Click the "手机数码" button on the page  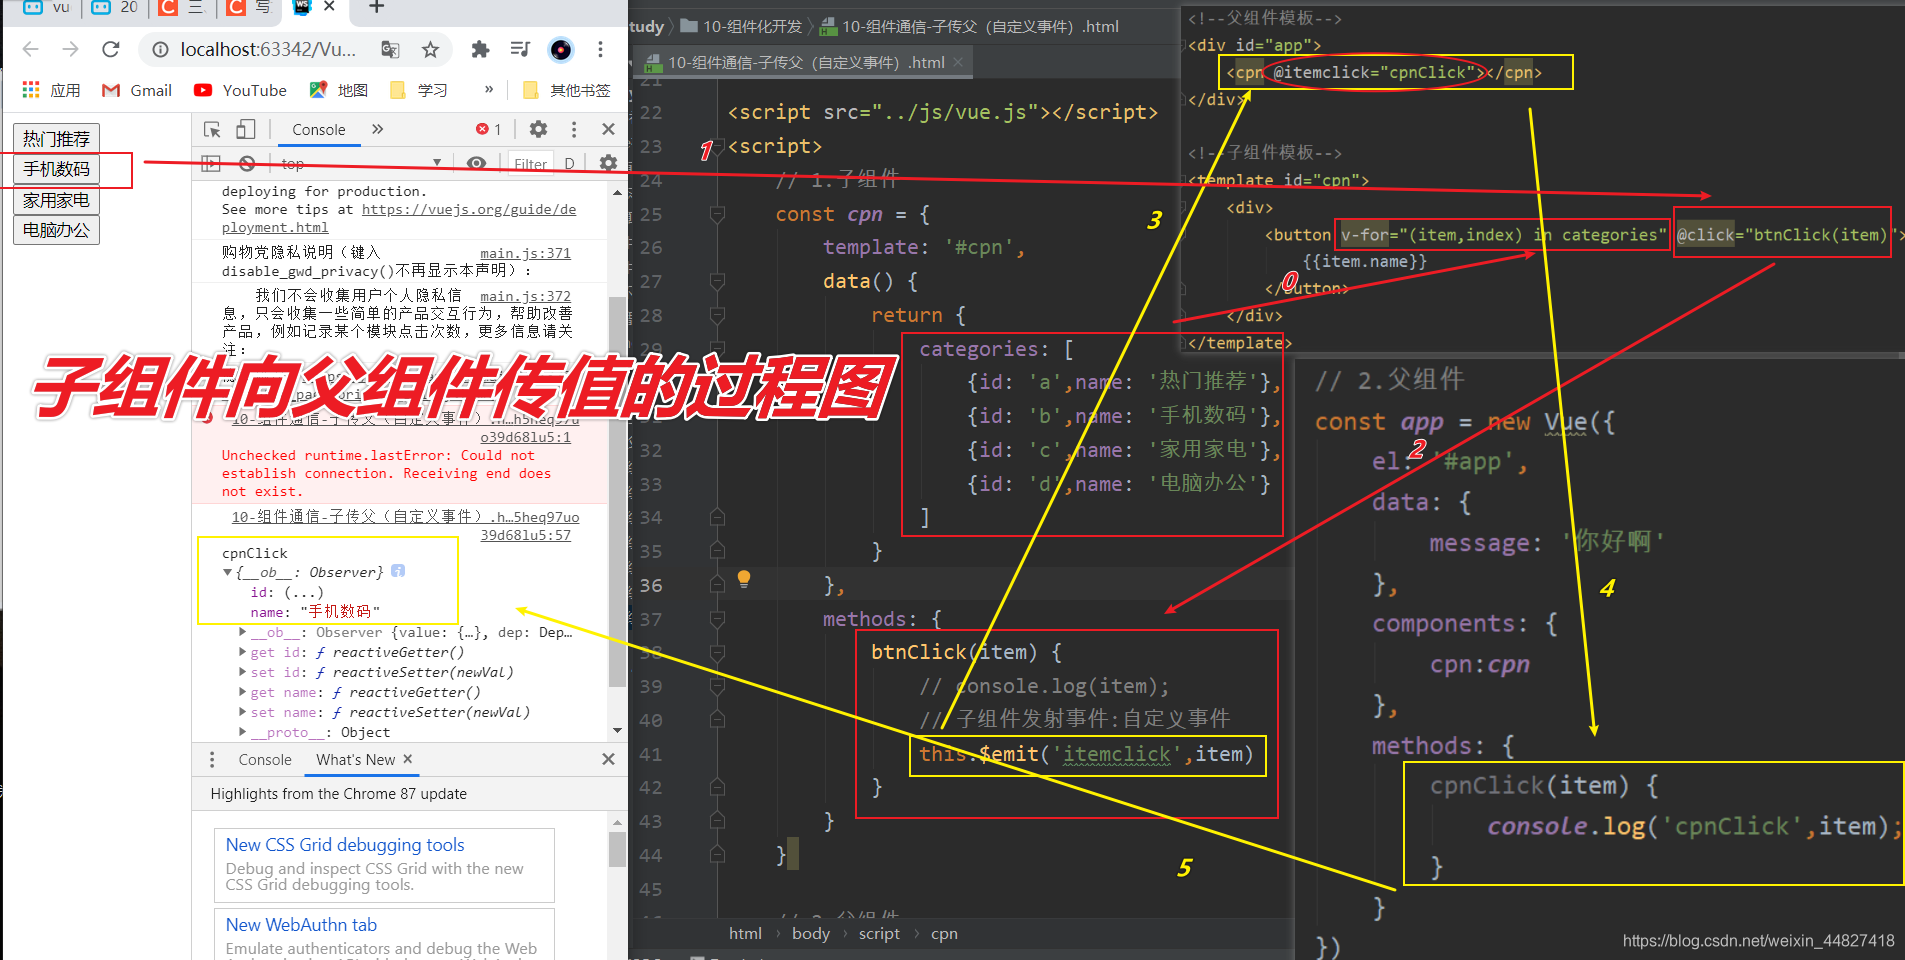coord(55,170)
